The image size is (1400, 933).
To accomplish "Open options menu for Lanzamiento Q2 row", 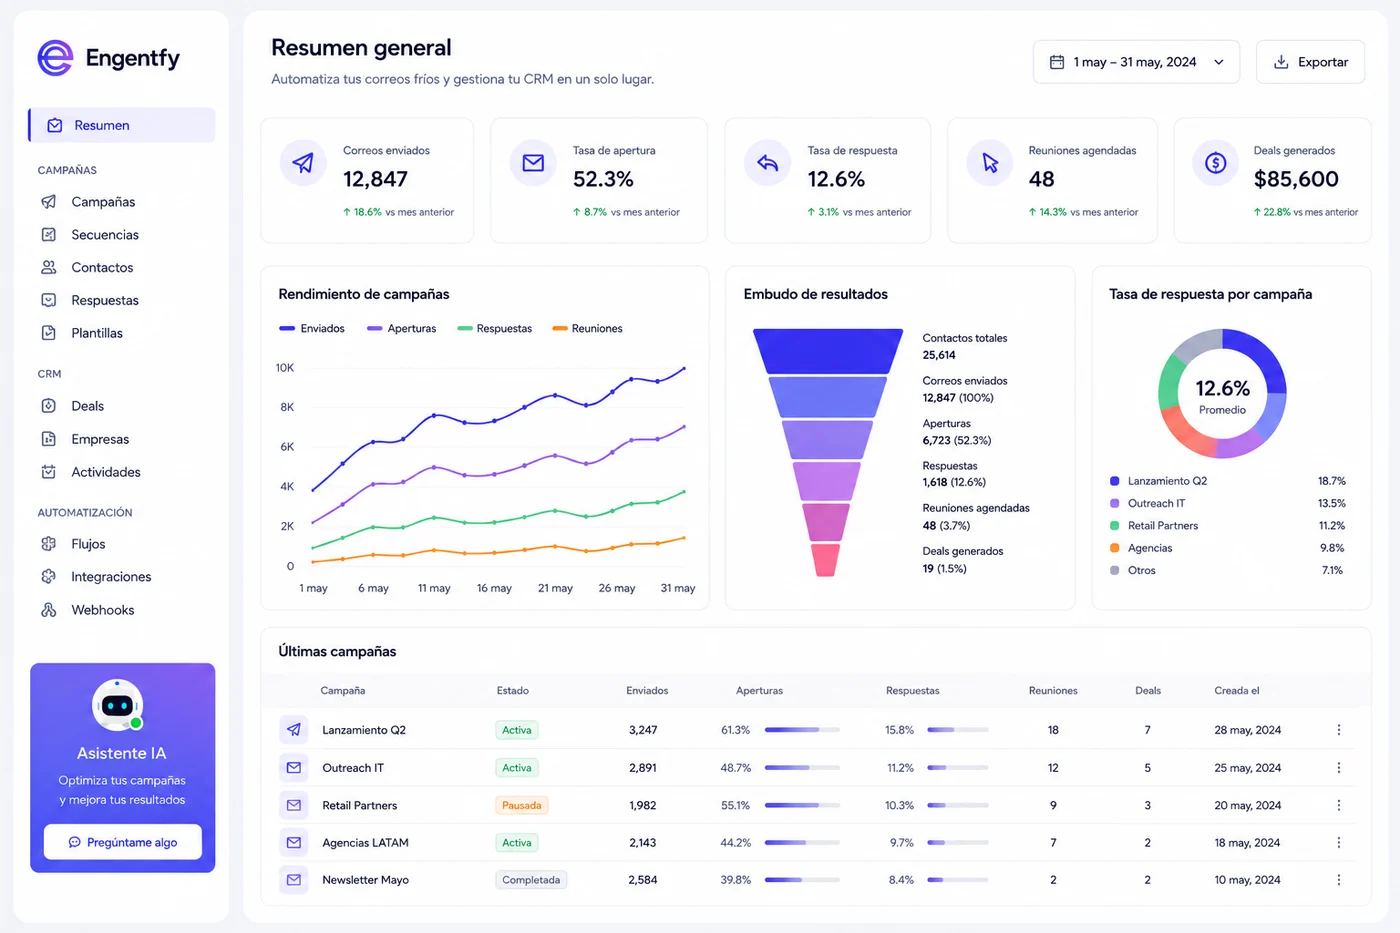I will tap(1339, 730).
